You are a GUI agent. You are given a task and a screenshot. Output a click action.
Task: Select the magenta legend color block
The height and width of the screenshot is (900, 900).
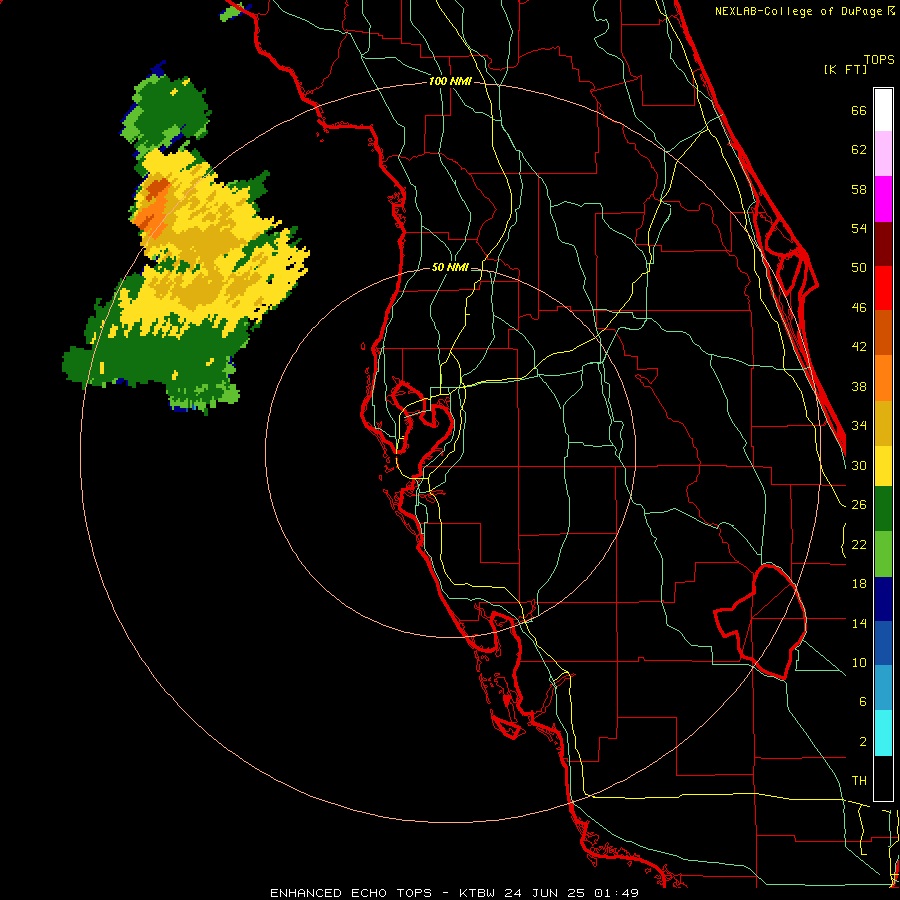[883, 199]
